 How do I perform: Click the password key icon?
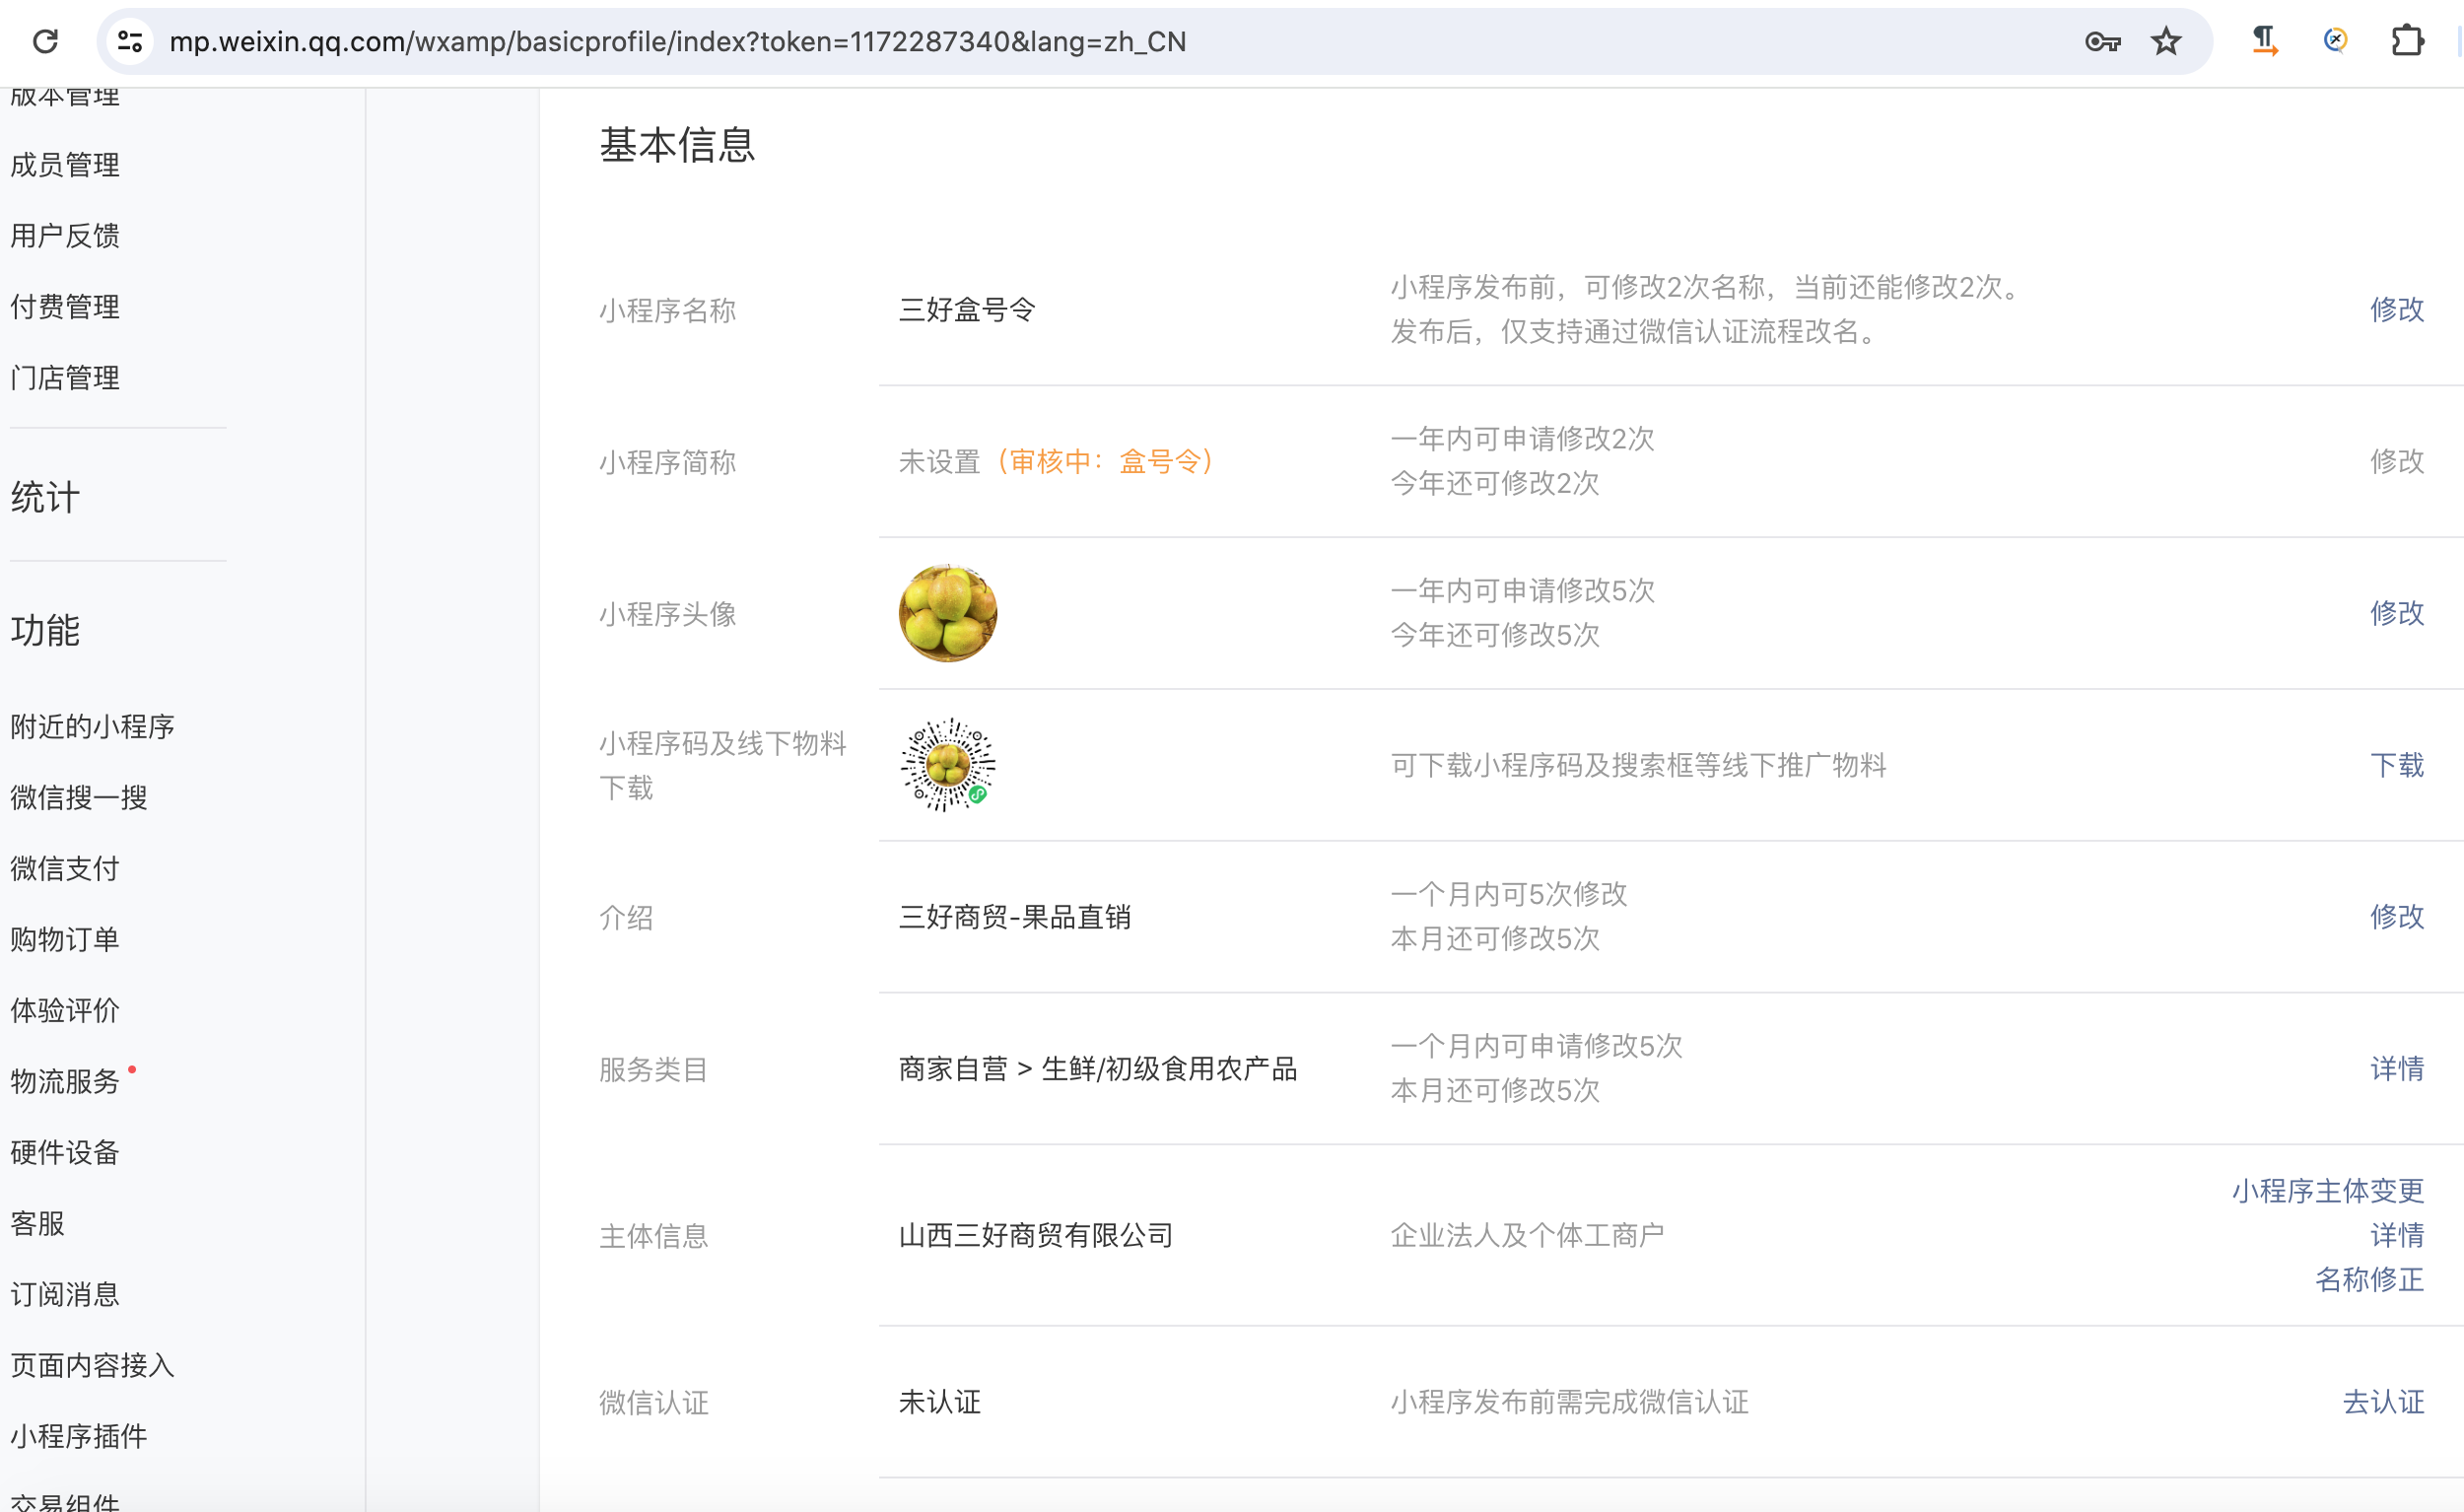pos(2102,41)
